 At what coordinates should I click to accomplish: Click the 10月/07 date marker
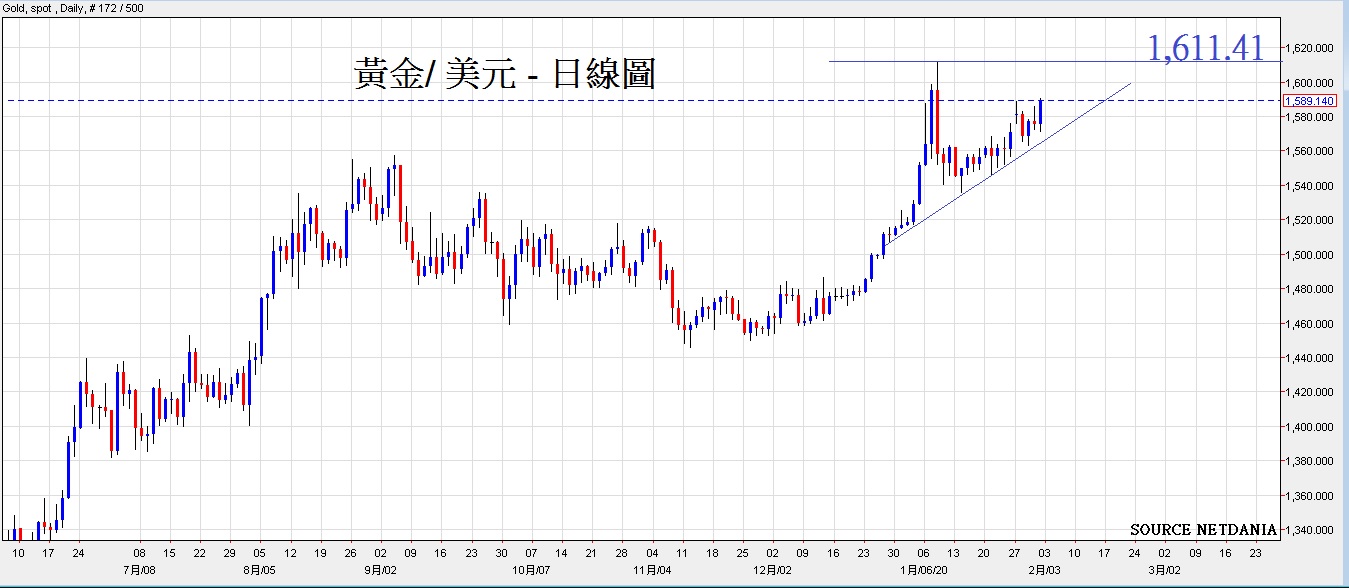coord(530,570)
